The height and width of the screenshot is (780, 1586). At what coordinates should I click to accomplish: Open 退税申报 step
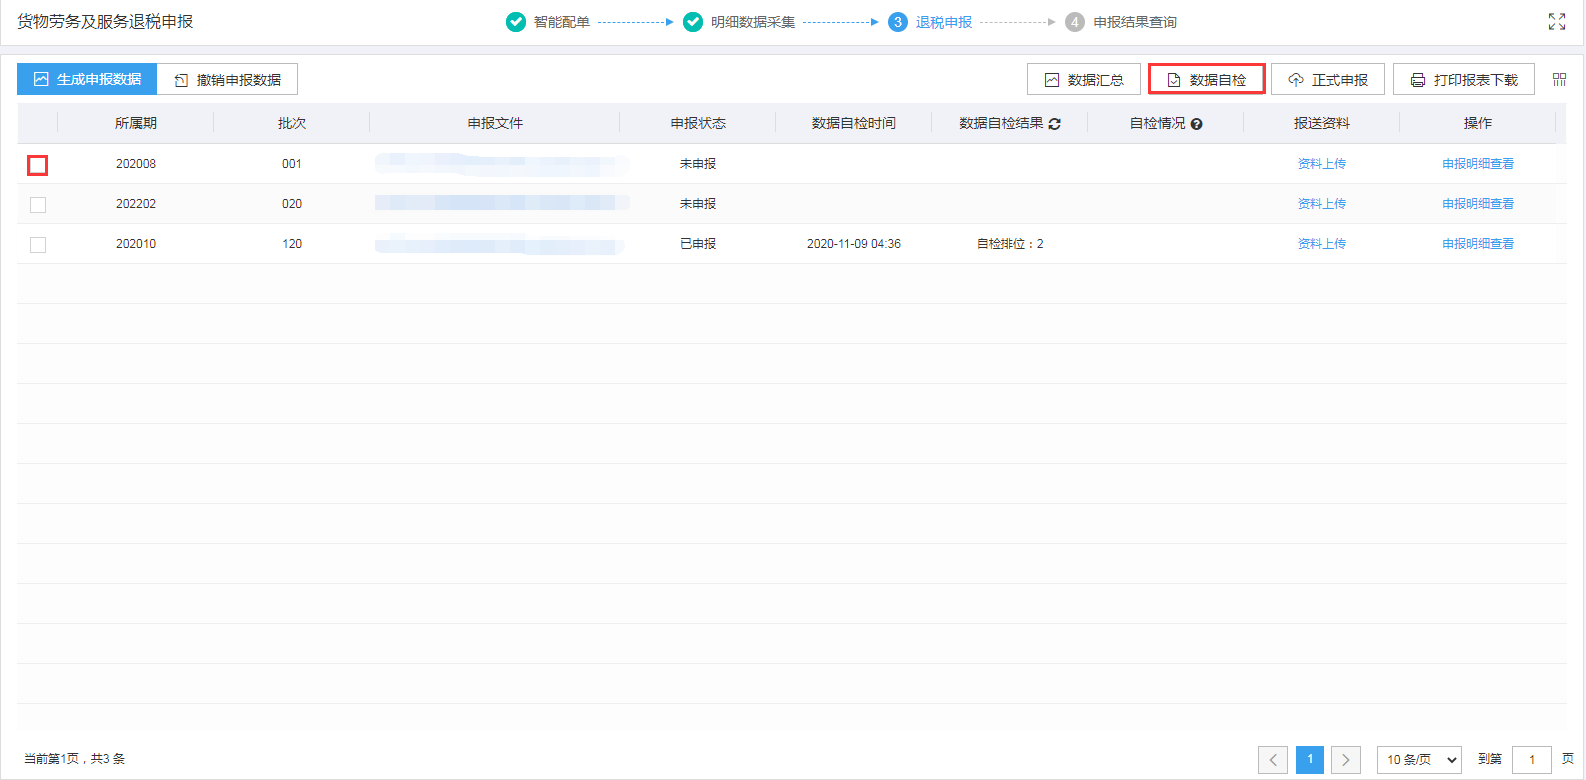944,22
